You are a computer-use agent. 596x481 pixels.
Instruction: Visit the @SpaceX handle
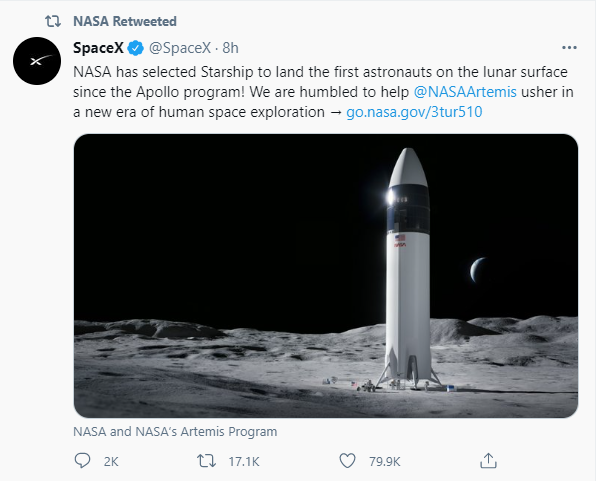pyautogui.click(x=180, y=48)
